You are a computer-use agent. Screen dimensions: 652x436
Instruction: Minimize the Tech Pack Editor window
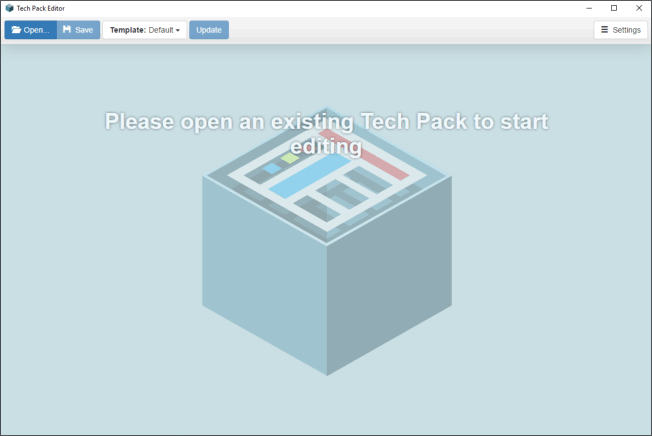(589, 8)
